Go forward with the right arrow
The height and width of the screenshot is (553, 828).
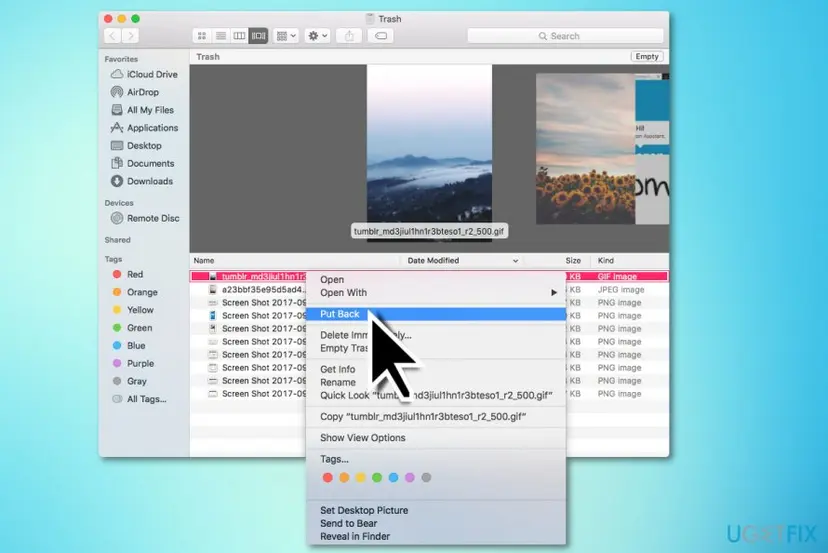tap(130, 36)
